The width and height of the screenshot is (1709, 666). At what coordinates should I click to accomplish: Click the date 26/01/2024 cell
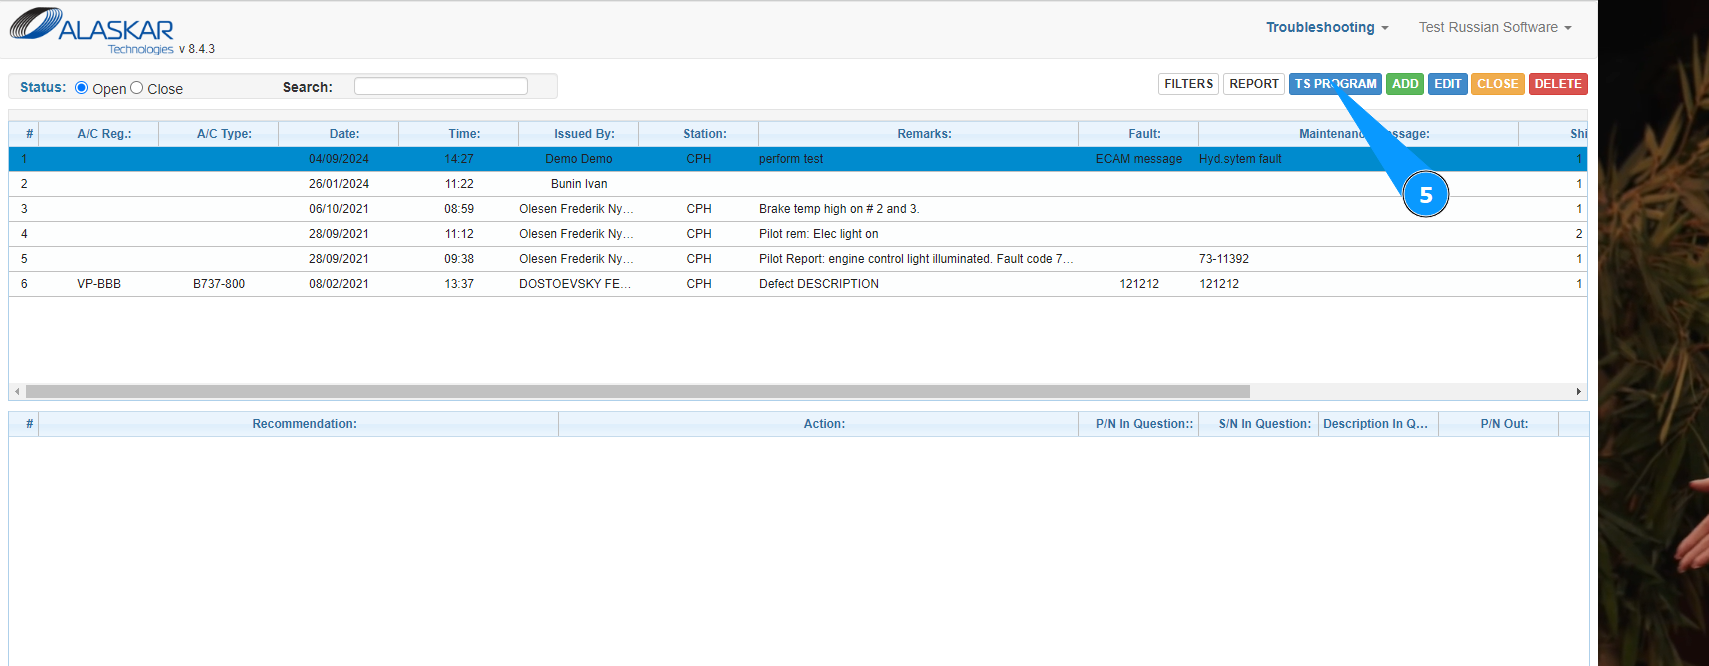pyautogui.click(x=339, y=184)
